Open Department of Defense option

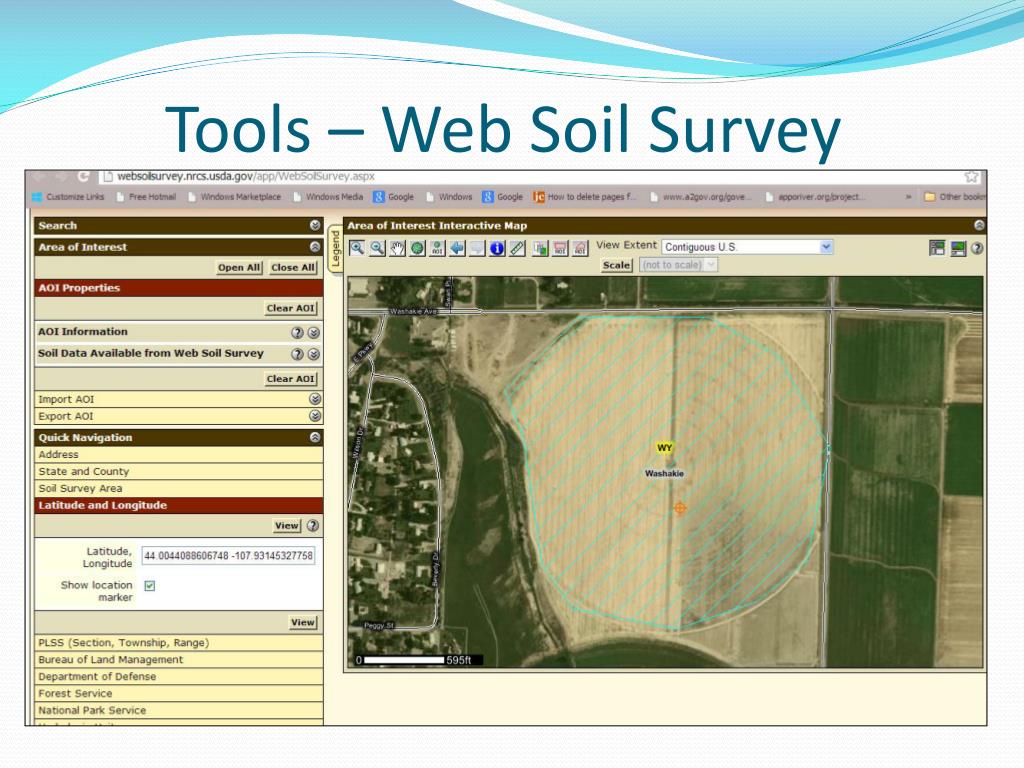pyautogui.click(x=179, y=677)
